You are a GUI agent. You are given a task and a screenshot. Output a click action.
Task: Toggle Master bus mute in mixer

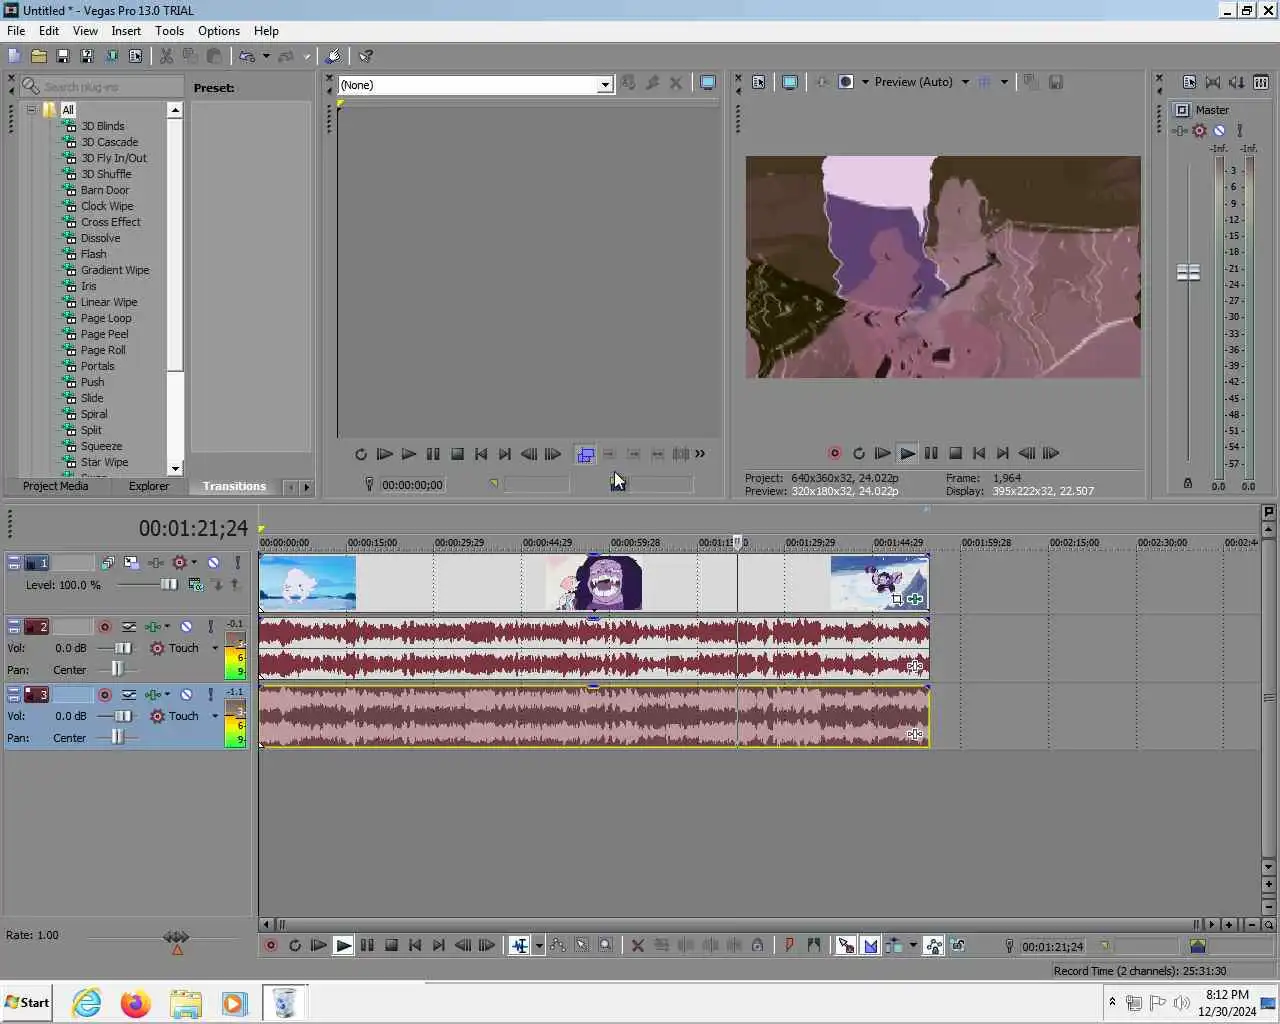(1219, 131)
